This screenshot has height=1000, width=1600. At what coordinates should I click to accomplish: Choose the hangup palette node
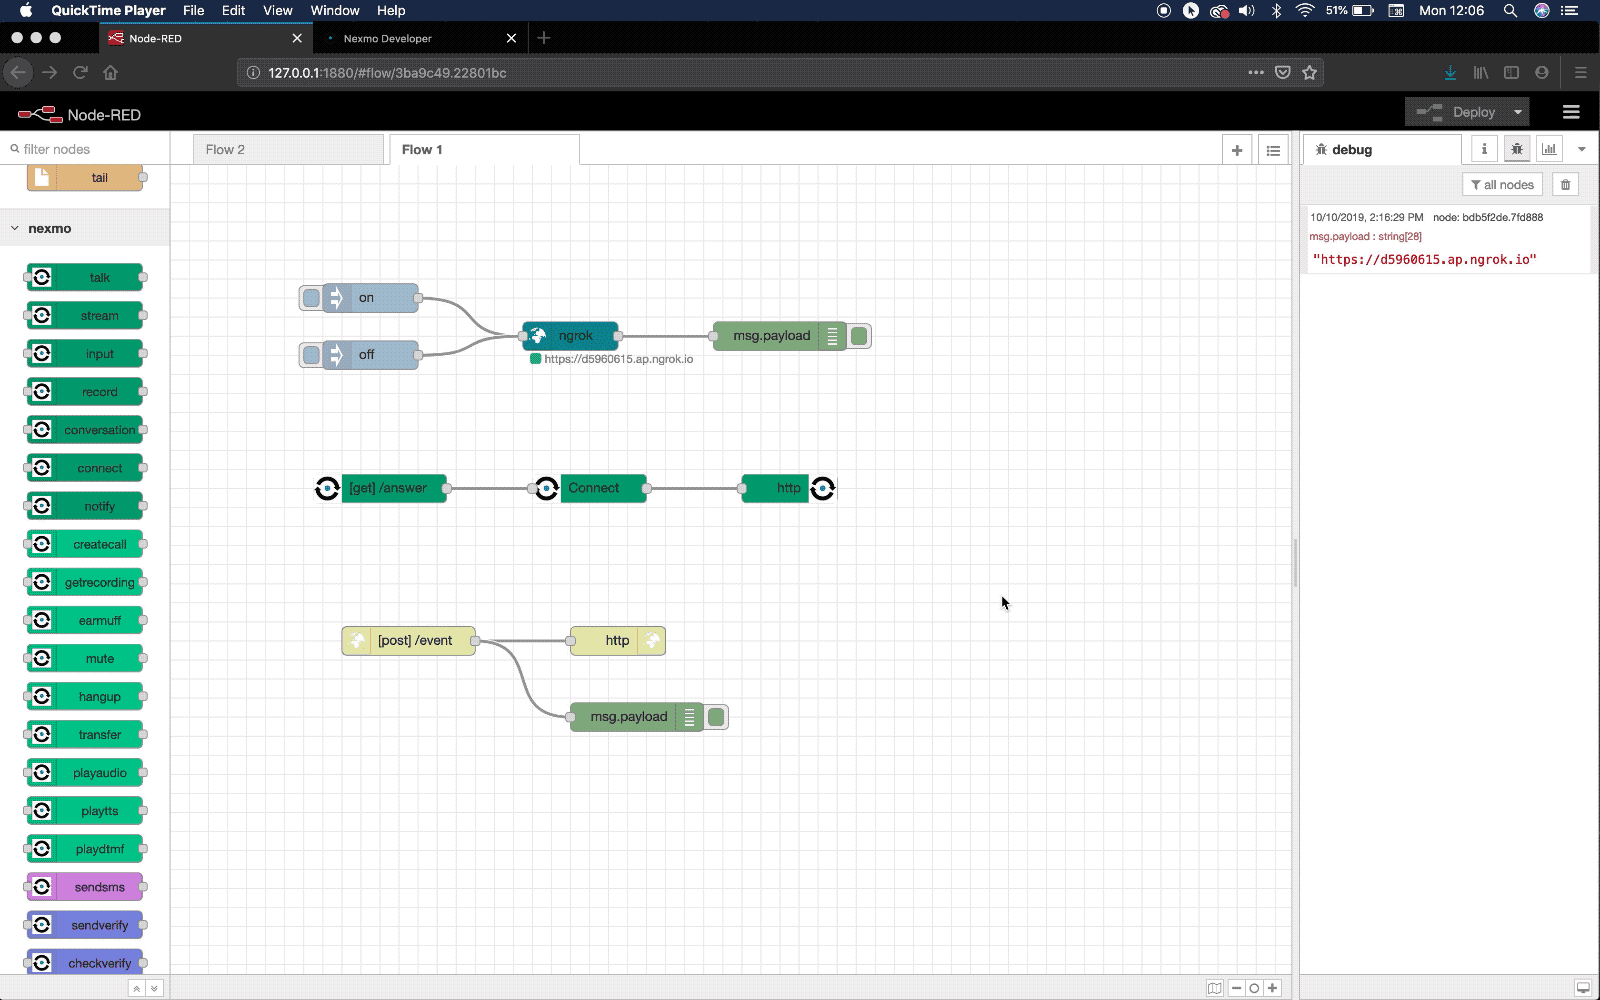pos(85,696)
